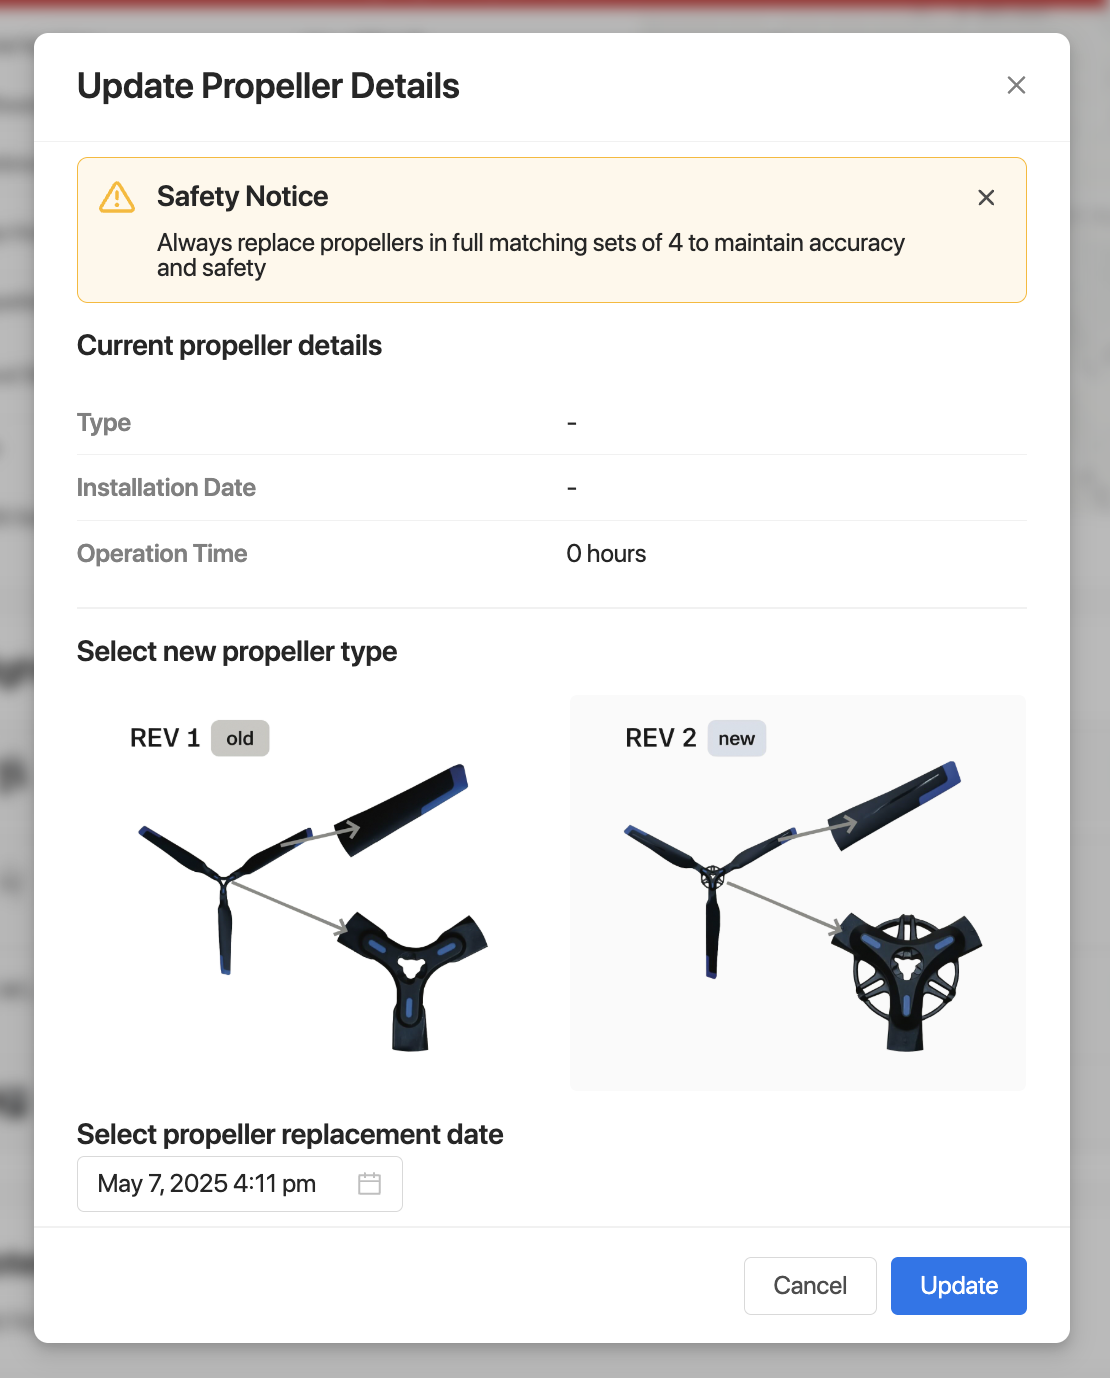Click the "Select new propeller type" heading

[237, 652]
